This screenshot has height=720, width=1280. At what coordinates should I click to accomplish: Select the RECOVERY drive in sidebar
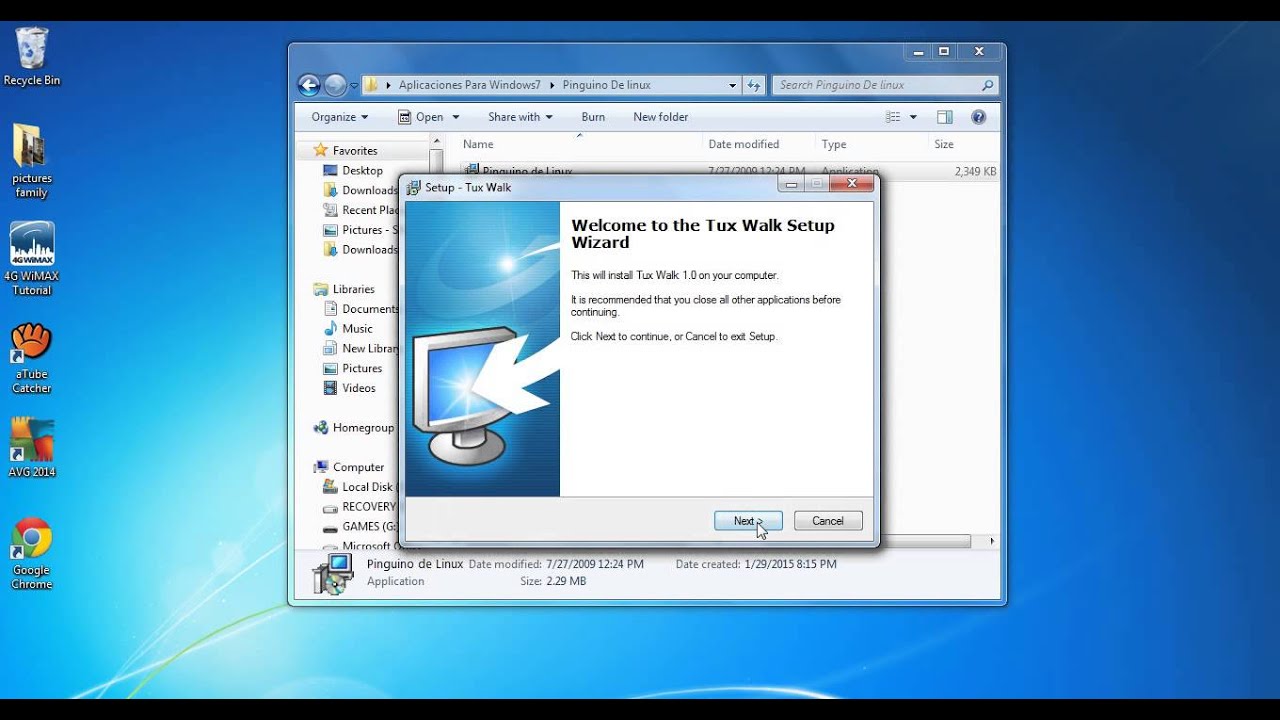pos(359,507)
